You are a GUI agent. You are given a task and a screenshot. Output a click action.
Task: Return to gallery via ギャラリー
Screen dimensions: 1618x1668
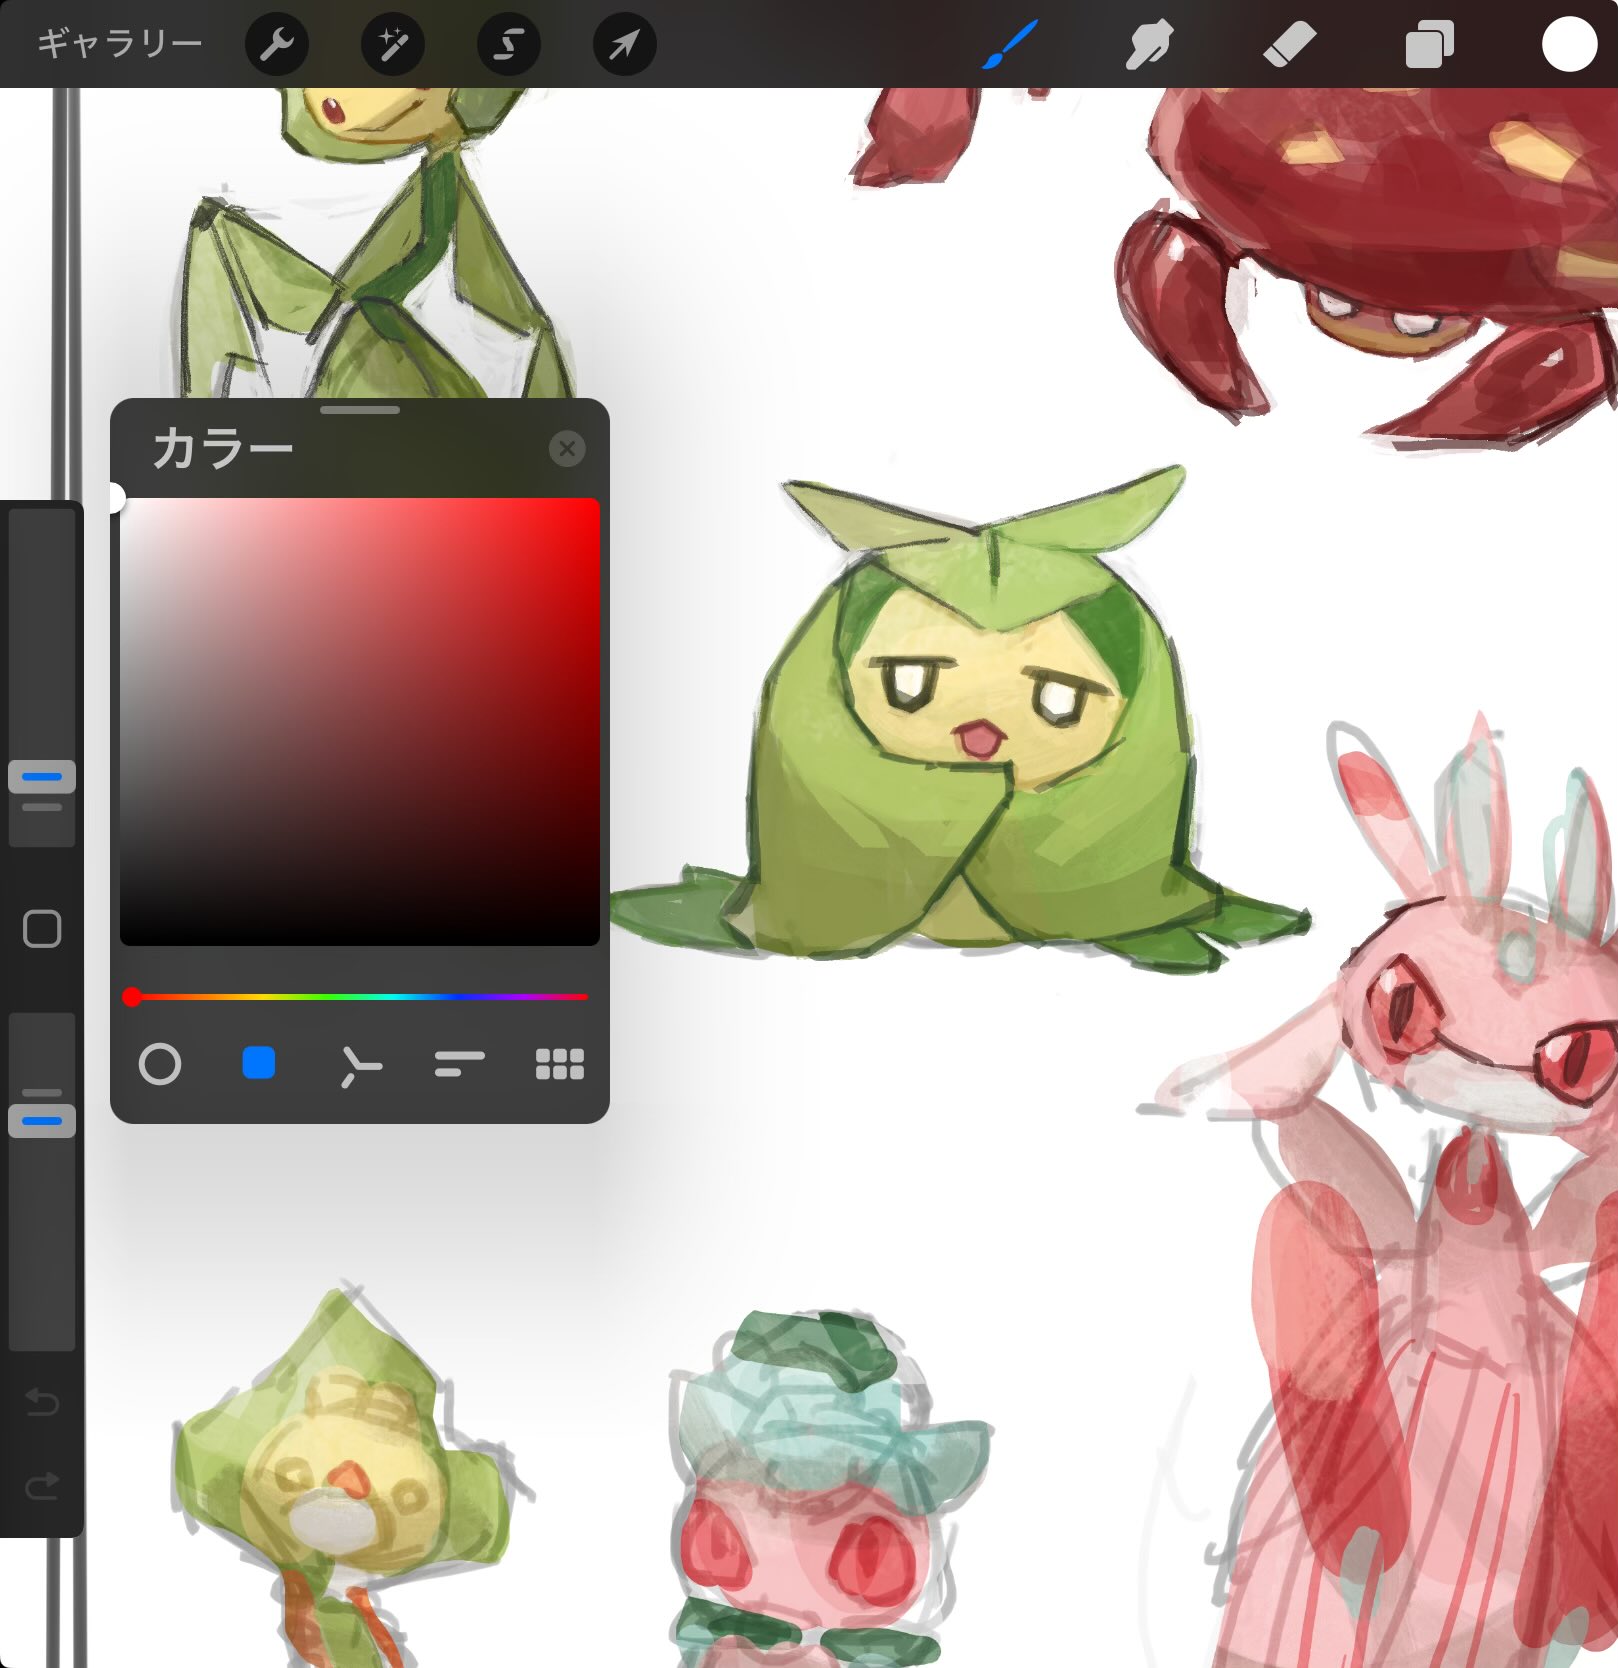pos(120,43)
